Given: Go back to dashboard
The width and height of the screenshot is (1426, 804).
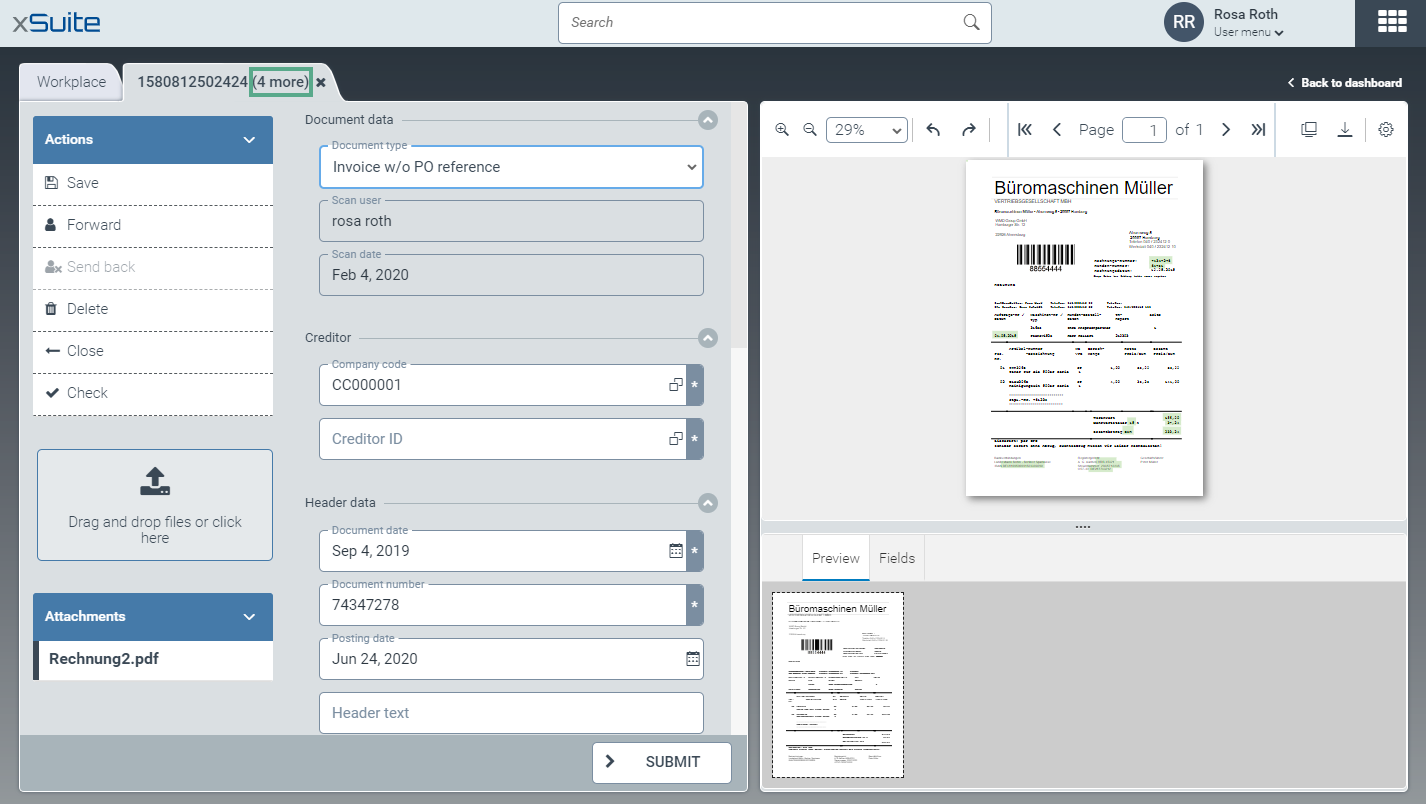Looking at the screenshot, I should click(1344, 83).
